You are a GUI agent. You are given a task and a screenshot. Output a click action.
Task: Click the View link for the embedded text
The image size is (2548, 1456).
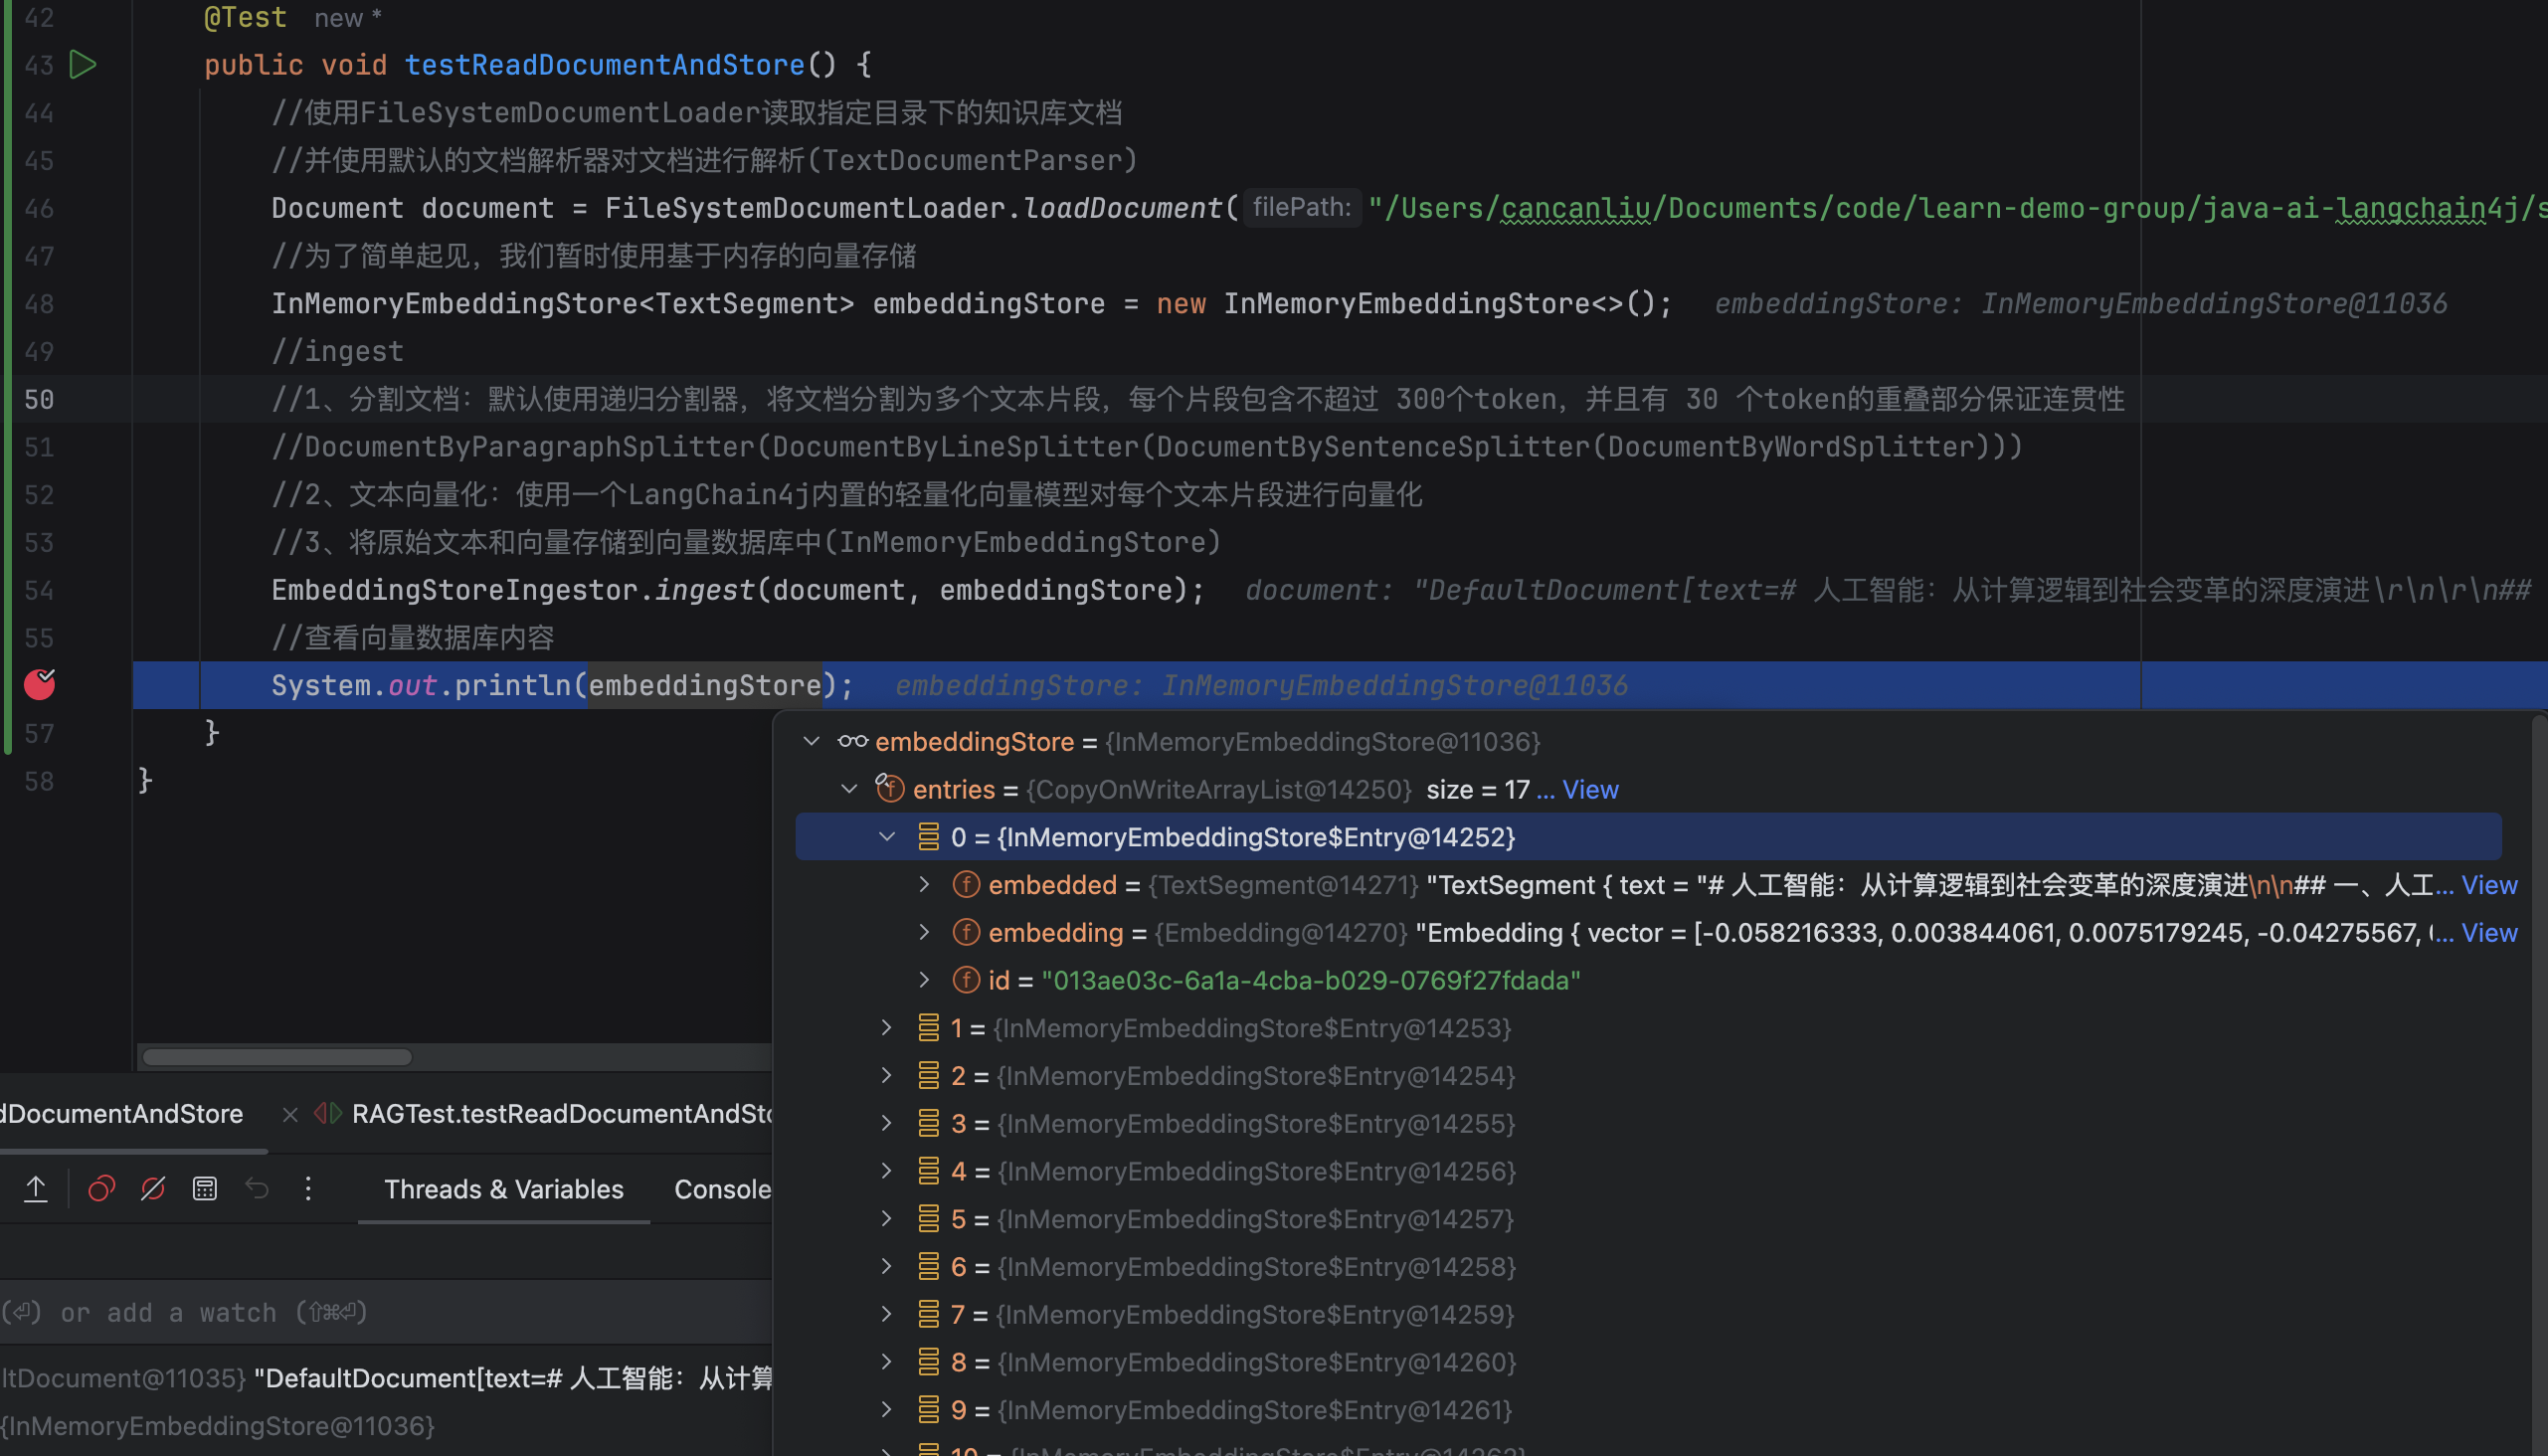tap(2488, 885)
